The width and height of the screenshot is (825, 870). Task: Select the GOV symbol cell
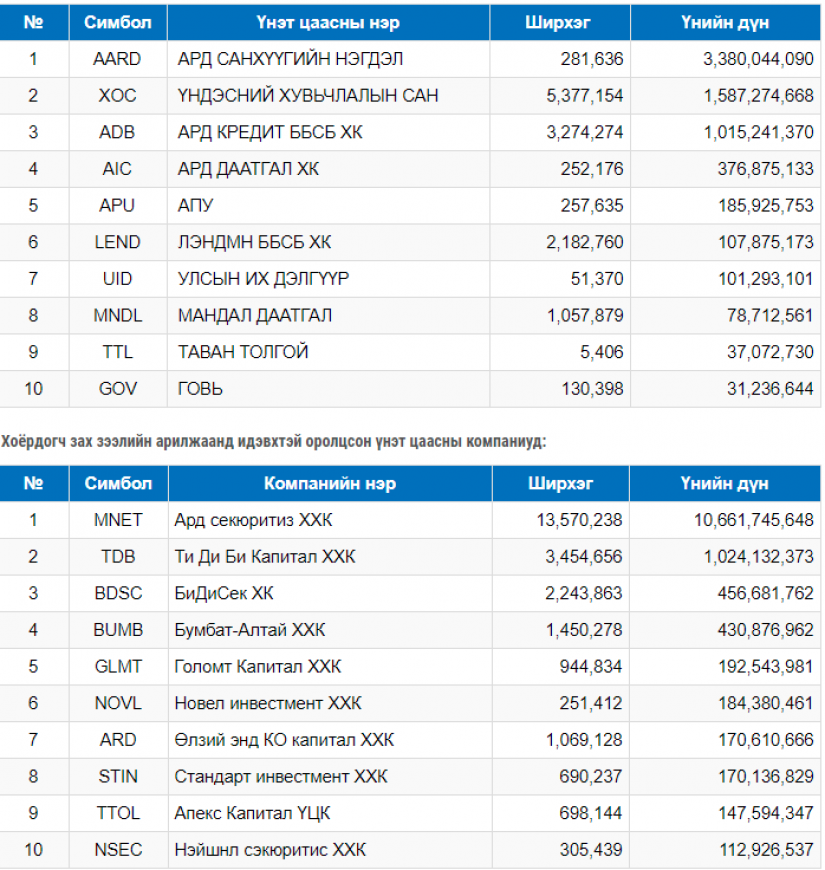click(118, 388)
